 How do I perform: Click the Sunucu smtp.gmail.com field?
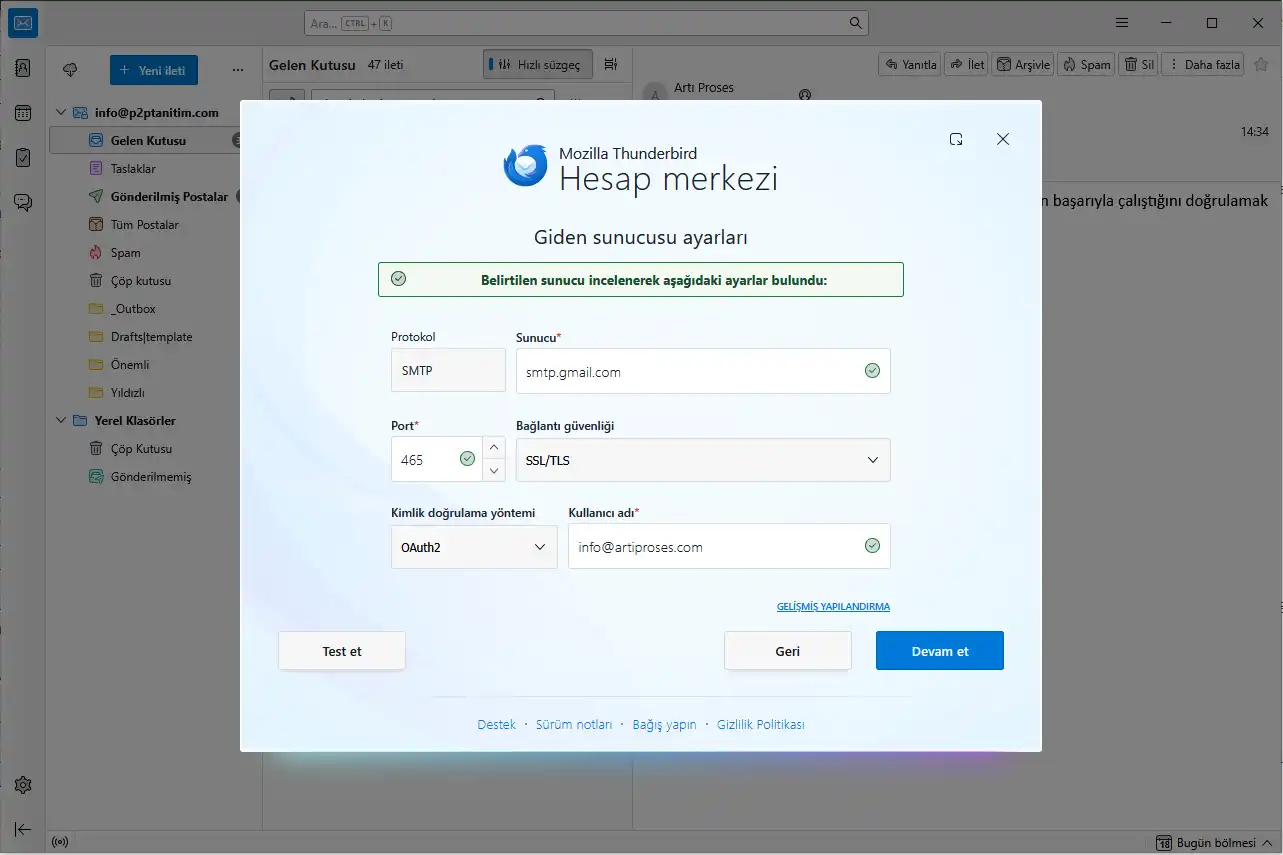tap(703, 371)
